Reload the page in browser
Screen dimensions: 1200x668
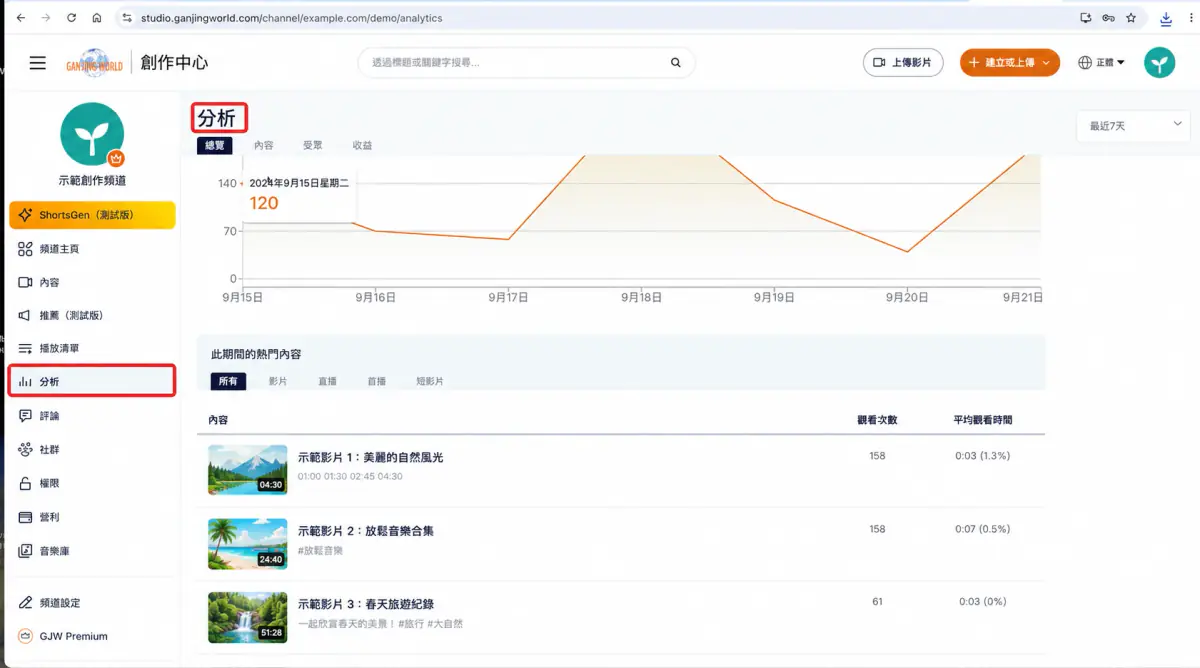pyautogui.click(x=71, y=18)
